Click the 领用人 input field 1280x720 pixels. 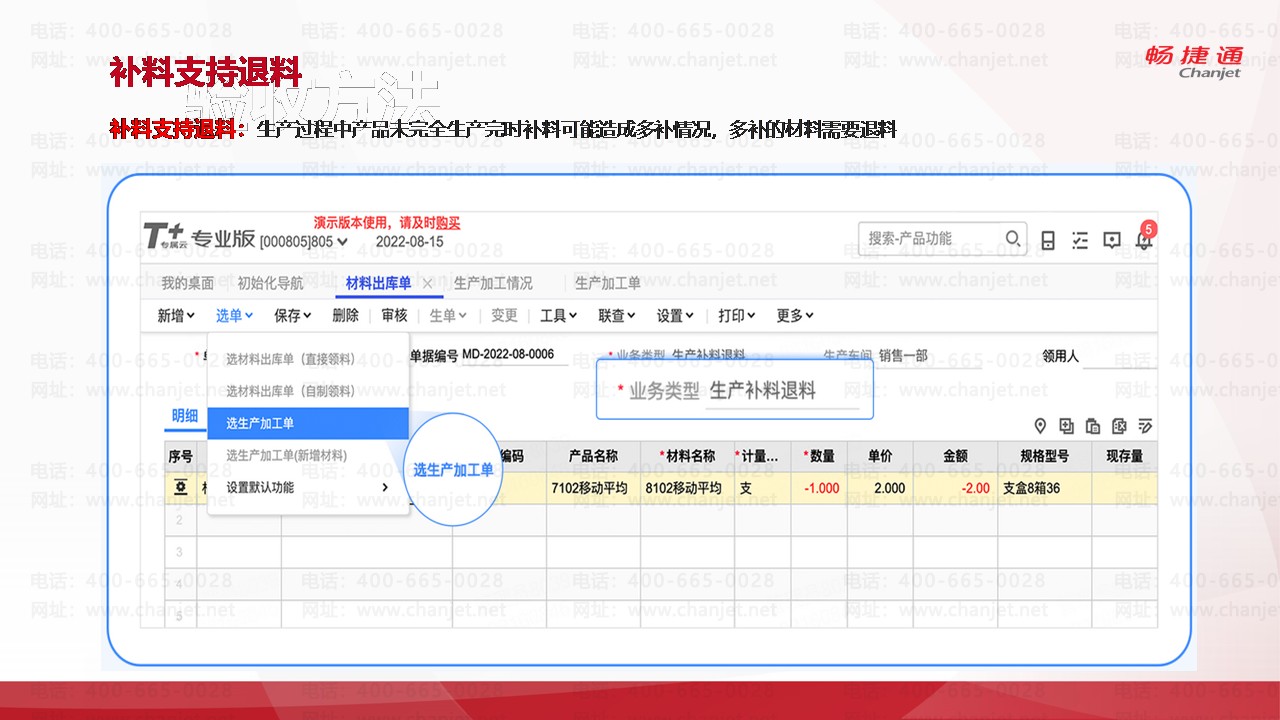(1118, 357)
